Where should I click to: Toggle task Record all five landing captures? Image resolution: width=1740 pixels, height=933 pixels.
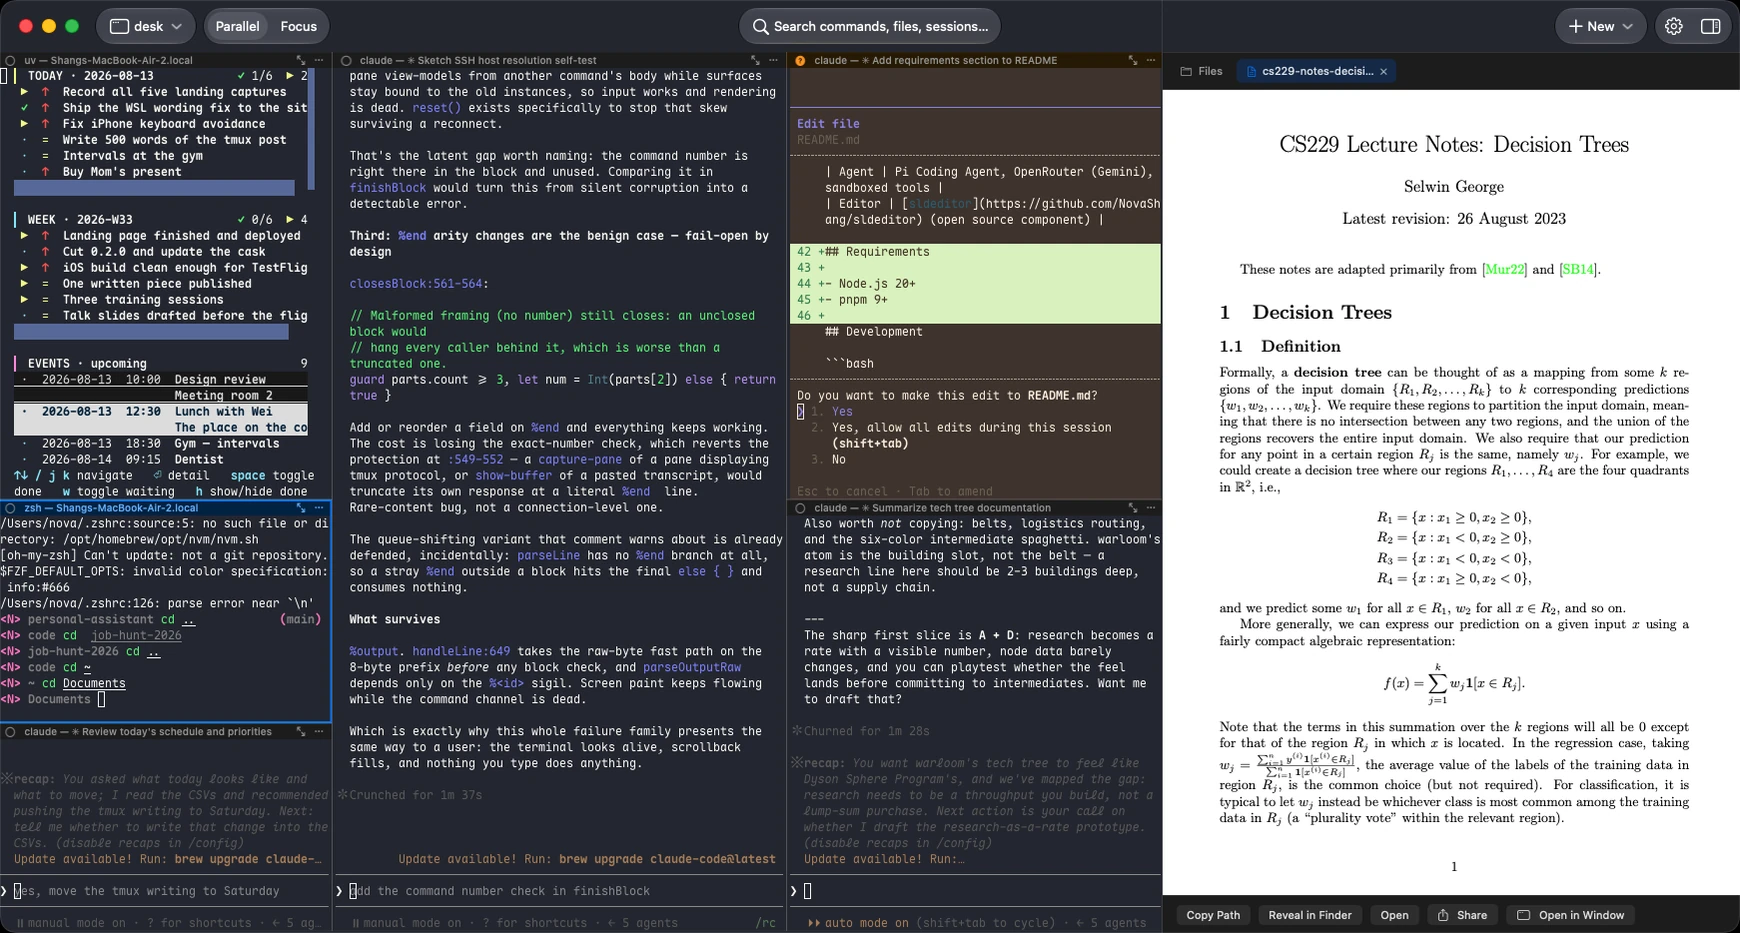25,92
